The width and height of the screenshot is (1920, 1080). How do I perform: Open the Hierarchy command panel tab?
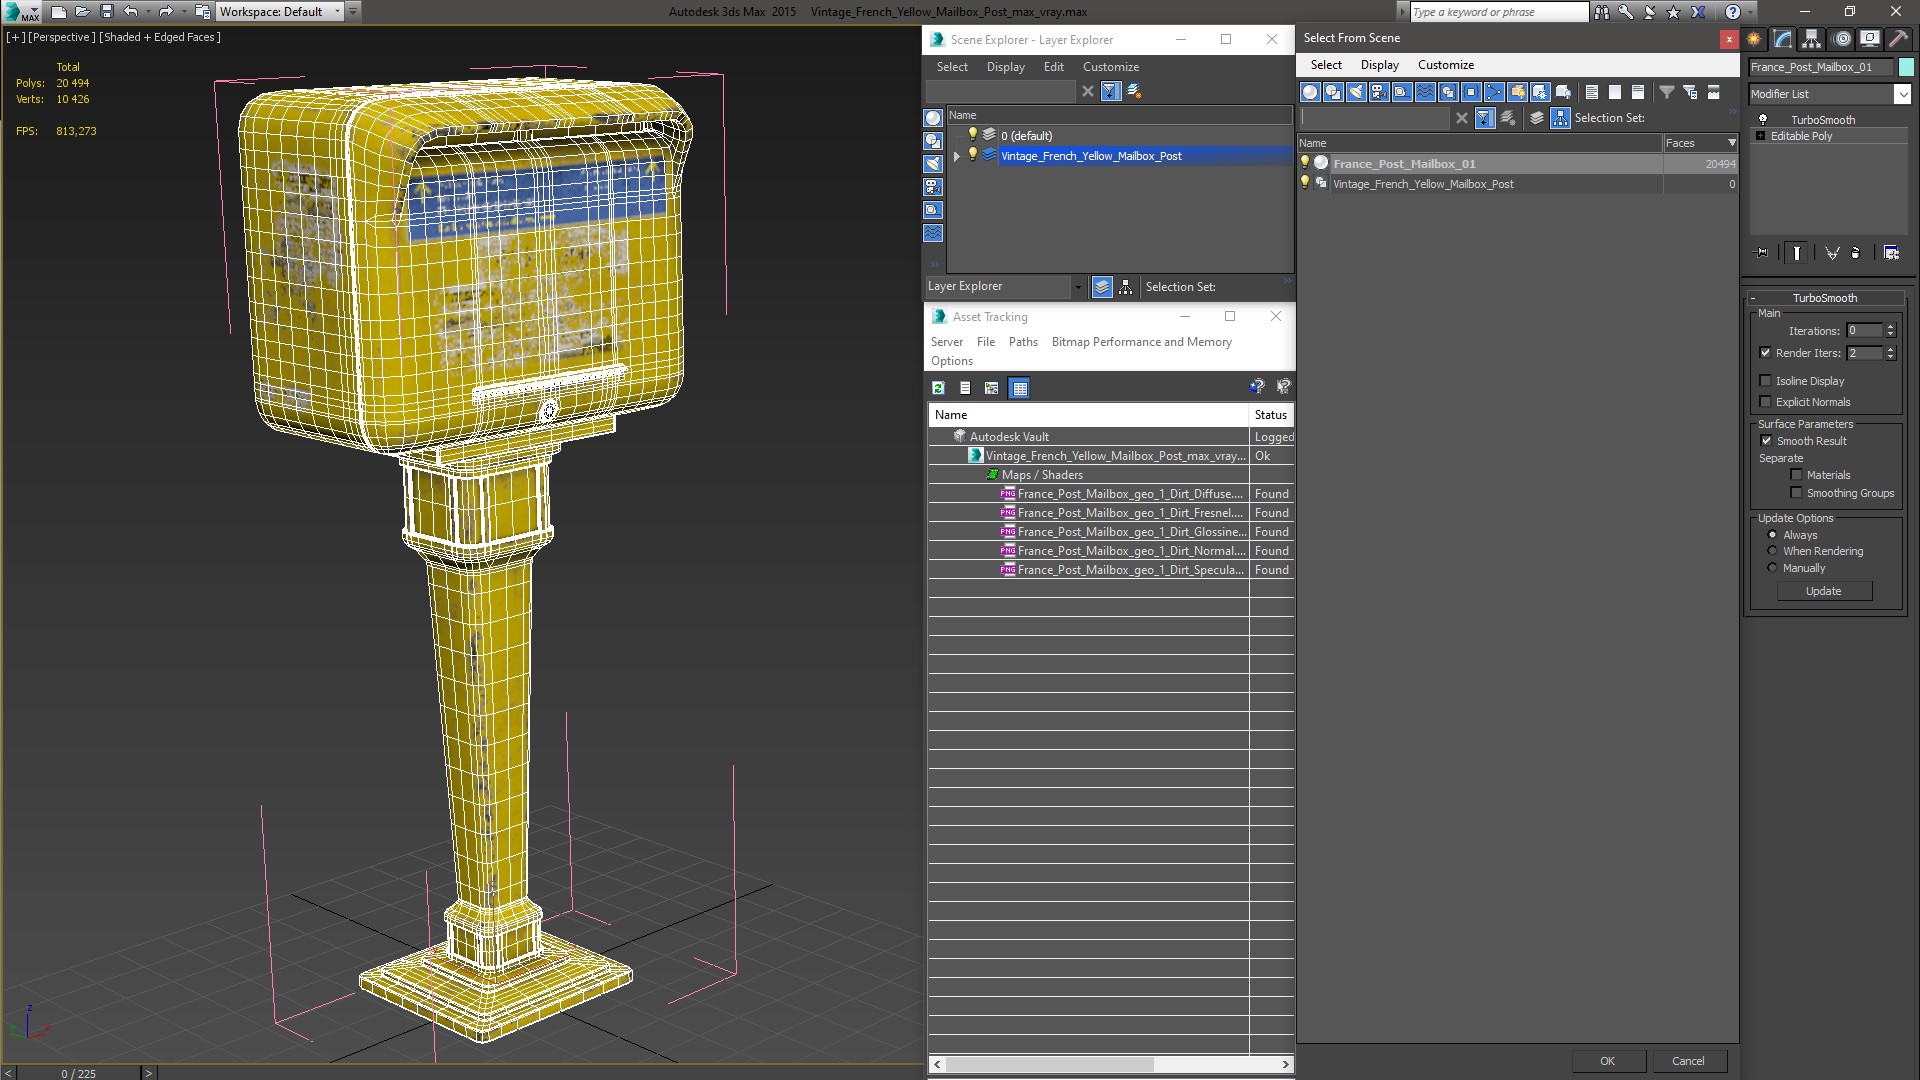click(x=1812, y=39)
